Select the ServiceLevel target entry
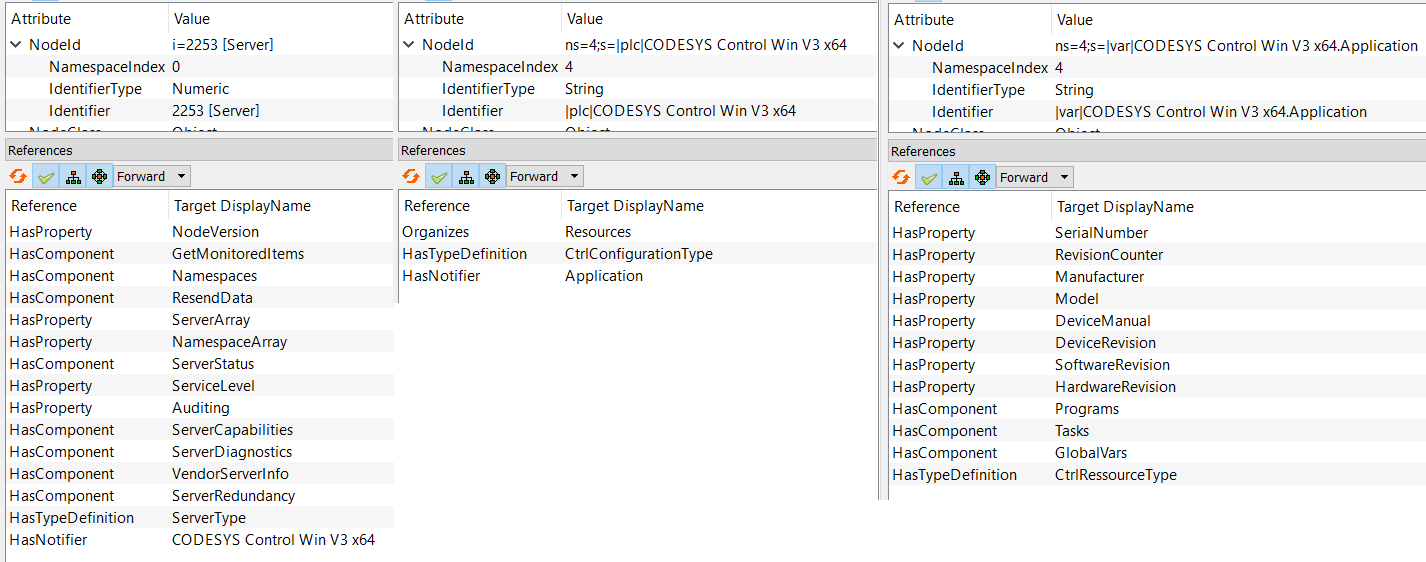The height and width of the screenshot is (562, 1426). tap(213, 386)
